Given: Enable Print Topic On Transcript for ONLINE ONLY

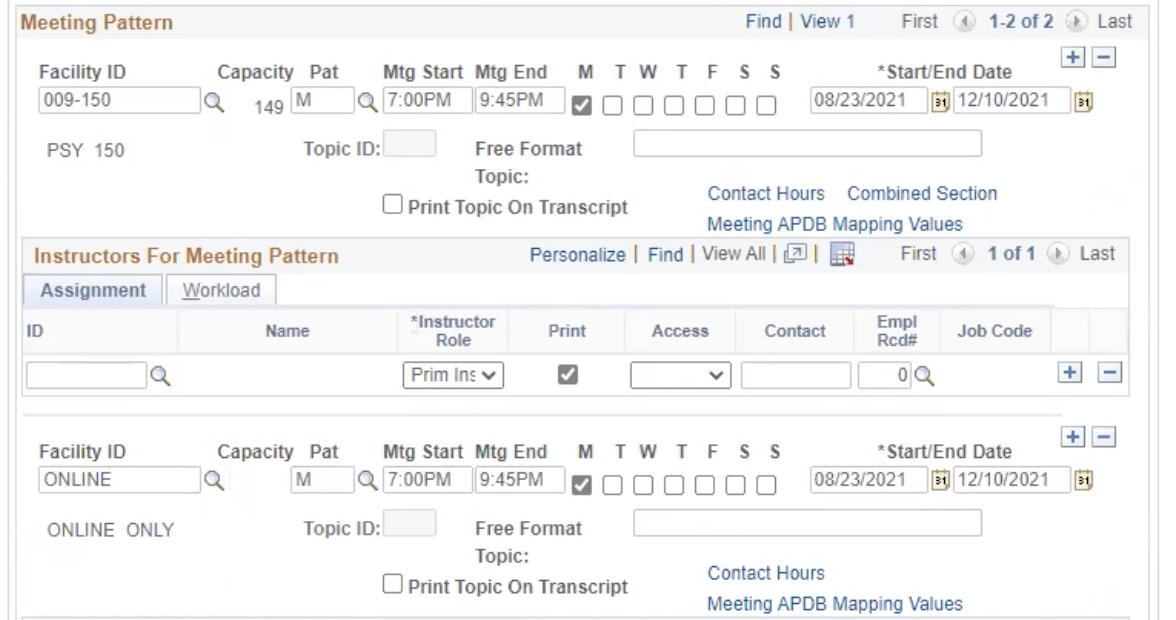Looking at the screenshot, I should tap(392, 583).
